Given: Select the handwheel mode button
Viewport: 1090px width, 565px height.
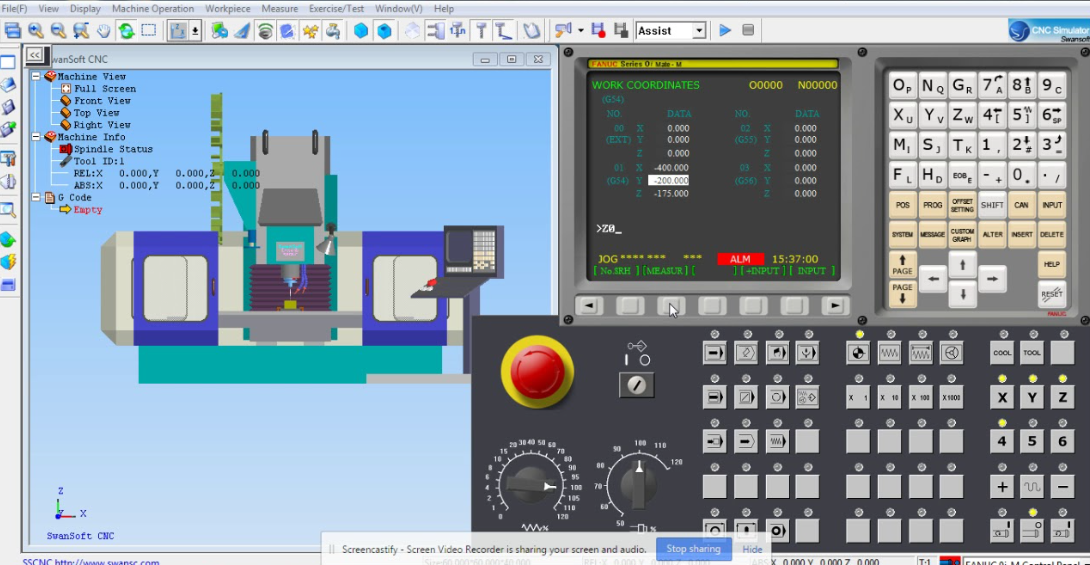Looking at the screenshot, I should point(951,353).
